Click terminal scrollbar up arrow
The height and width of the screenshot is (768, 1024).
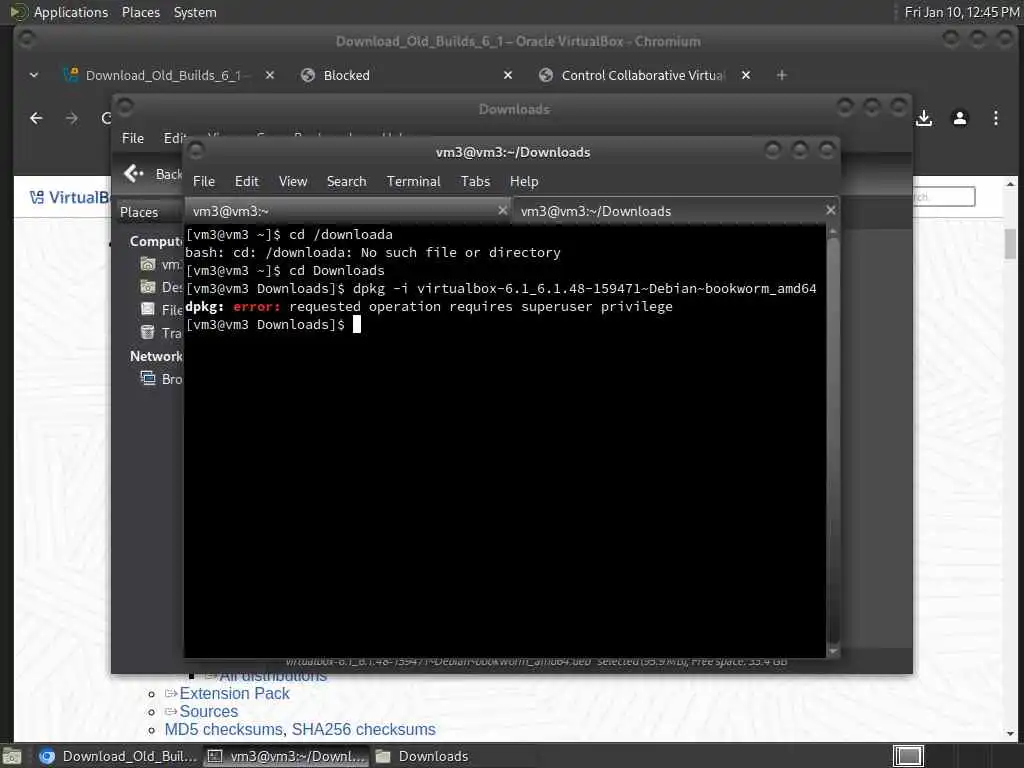(x=833, y=232)
